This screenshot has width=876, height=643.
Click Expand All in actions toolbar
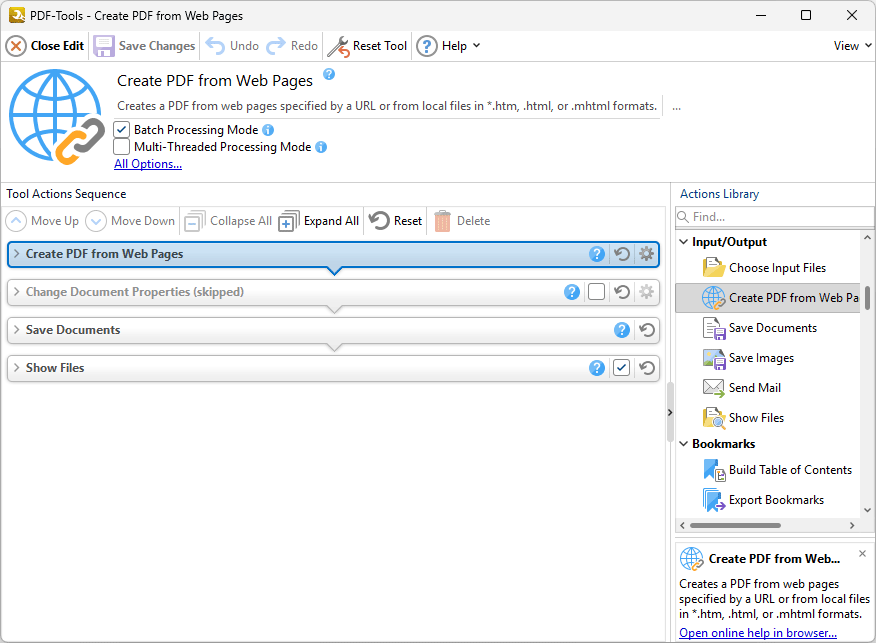(x=318, y=221)
